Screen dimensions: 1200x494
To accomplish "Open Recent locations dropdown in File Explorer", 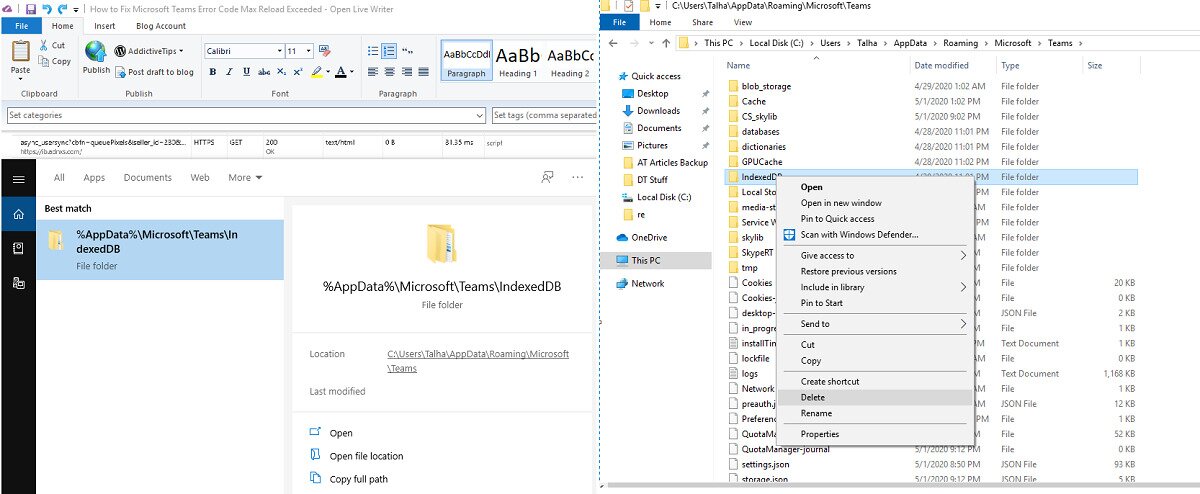I will 649,43.
